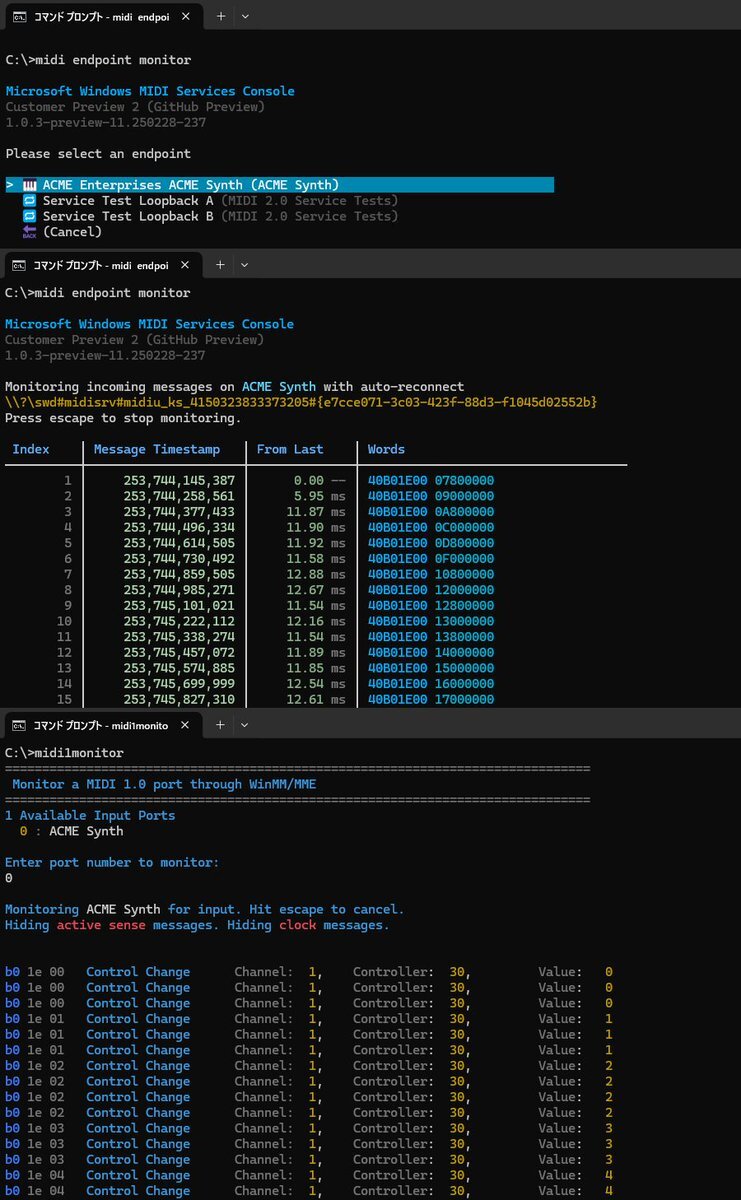Click timestamp 253,744,258,561
This screenshot has height=1200, width=741.
(x=179, y=496)
